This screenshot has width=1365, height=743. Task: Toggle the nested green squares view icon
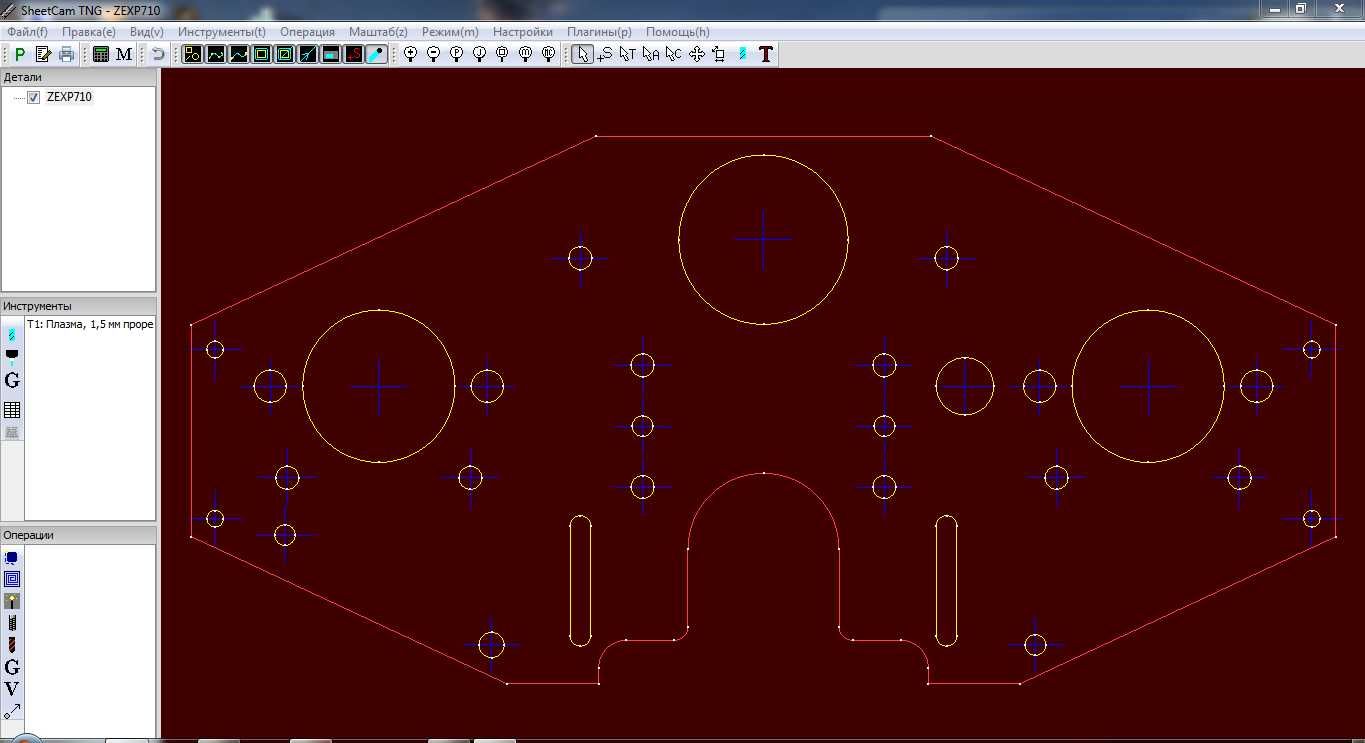tap(285, 54)
